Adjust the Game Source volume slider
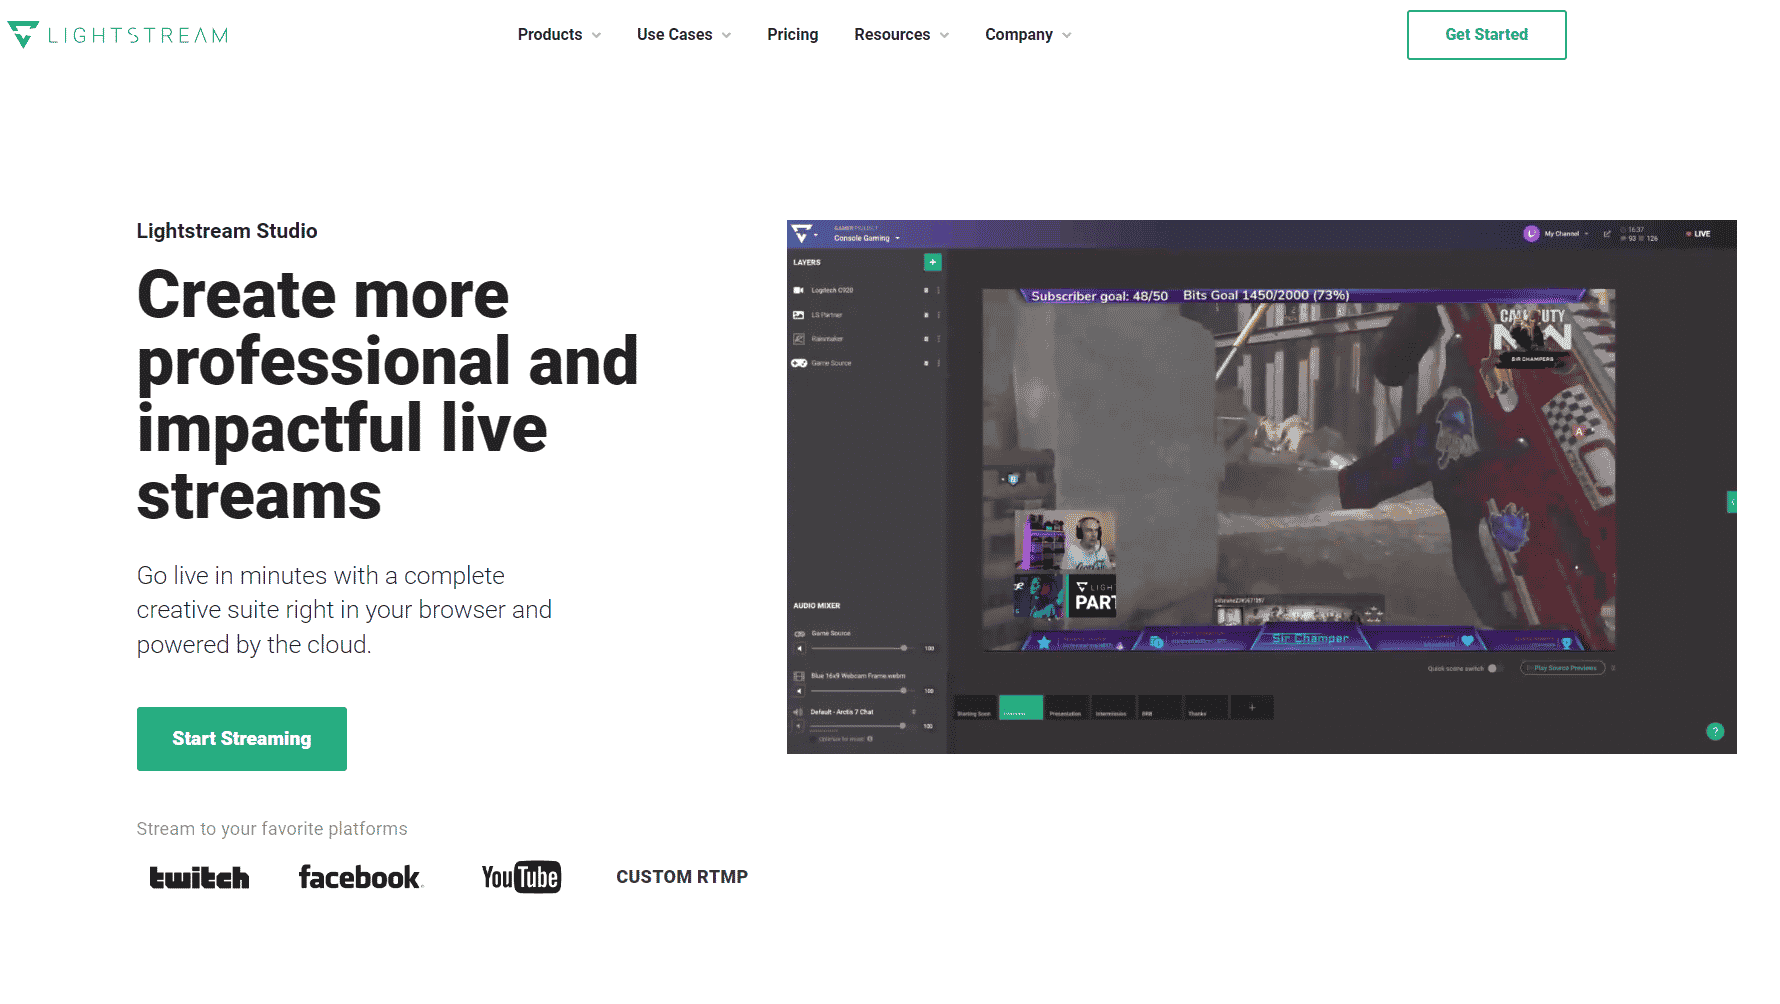The height and width of the screenshot is (1004, 1780). point(862,648)
